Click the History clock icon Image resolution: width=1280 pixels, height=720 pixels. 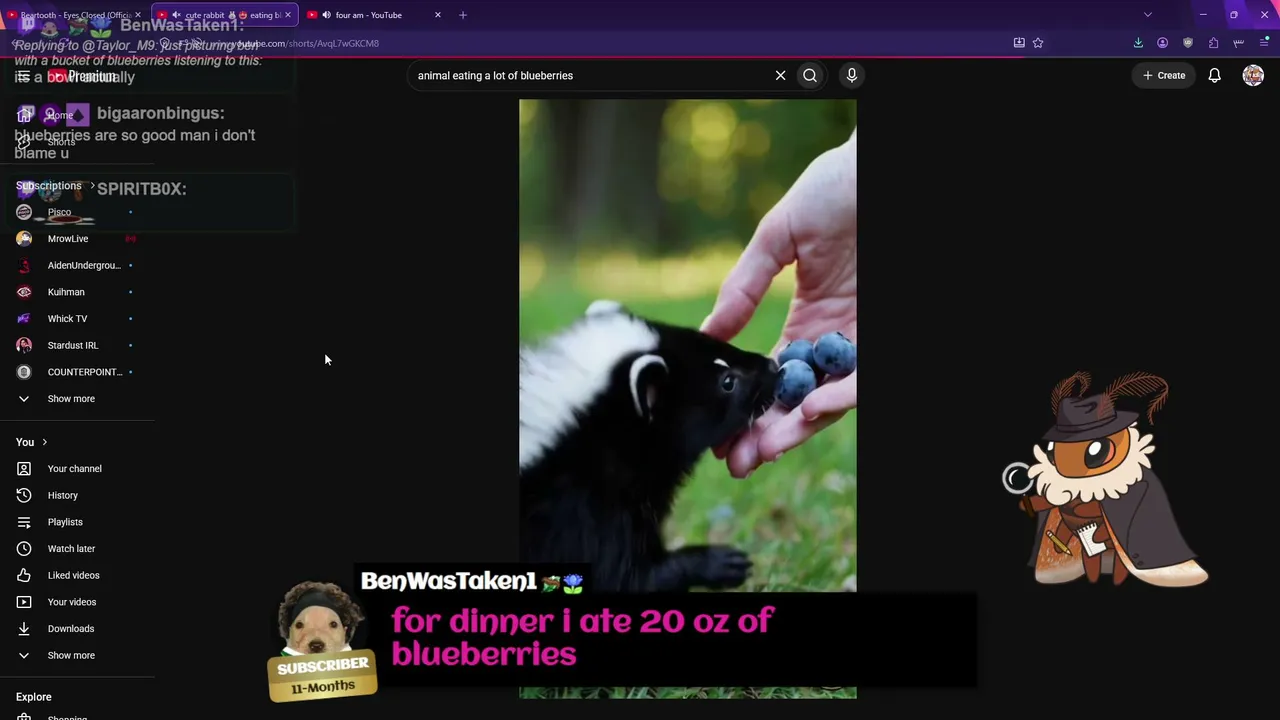coord(24,495)
